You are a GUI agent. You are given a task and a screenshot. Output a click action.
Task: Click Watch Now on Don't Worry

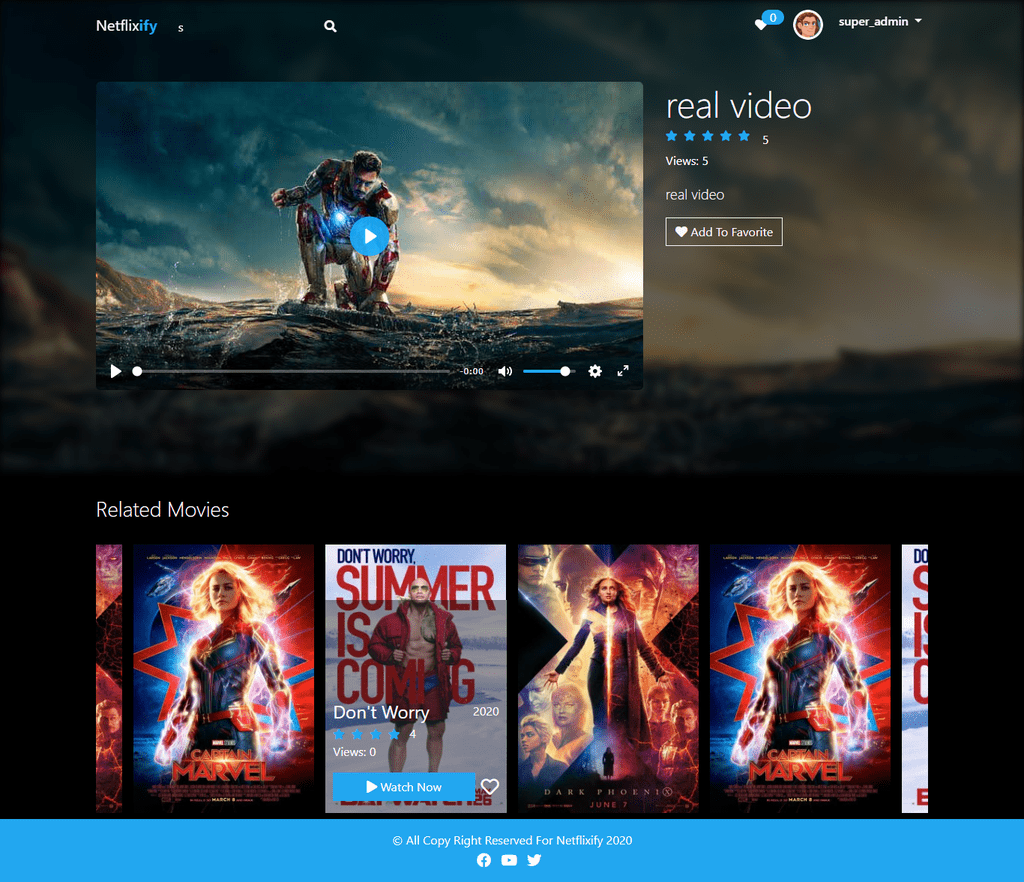tap(404, 787)
